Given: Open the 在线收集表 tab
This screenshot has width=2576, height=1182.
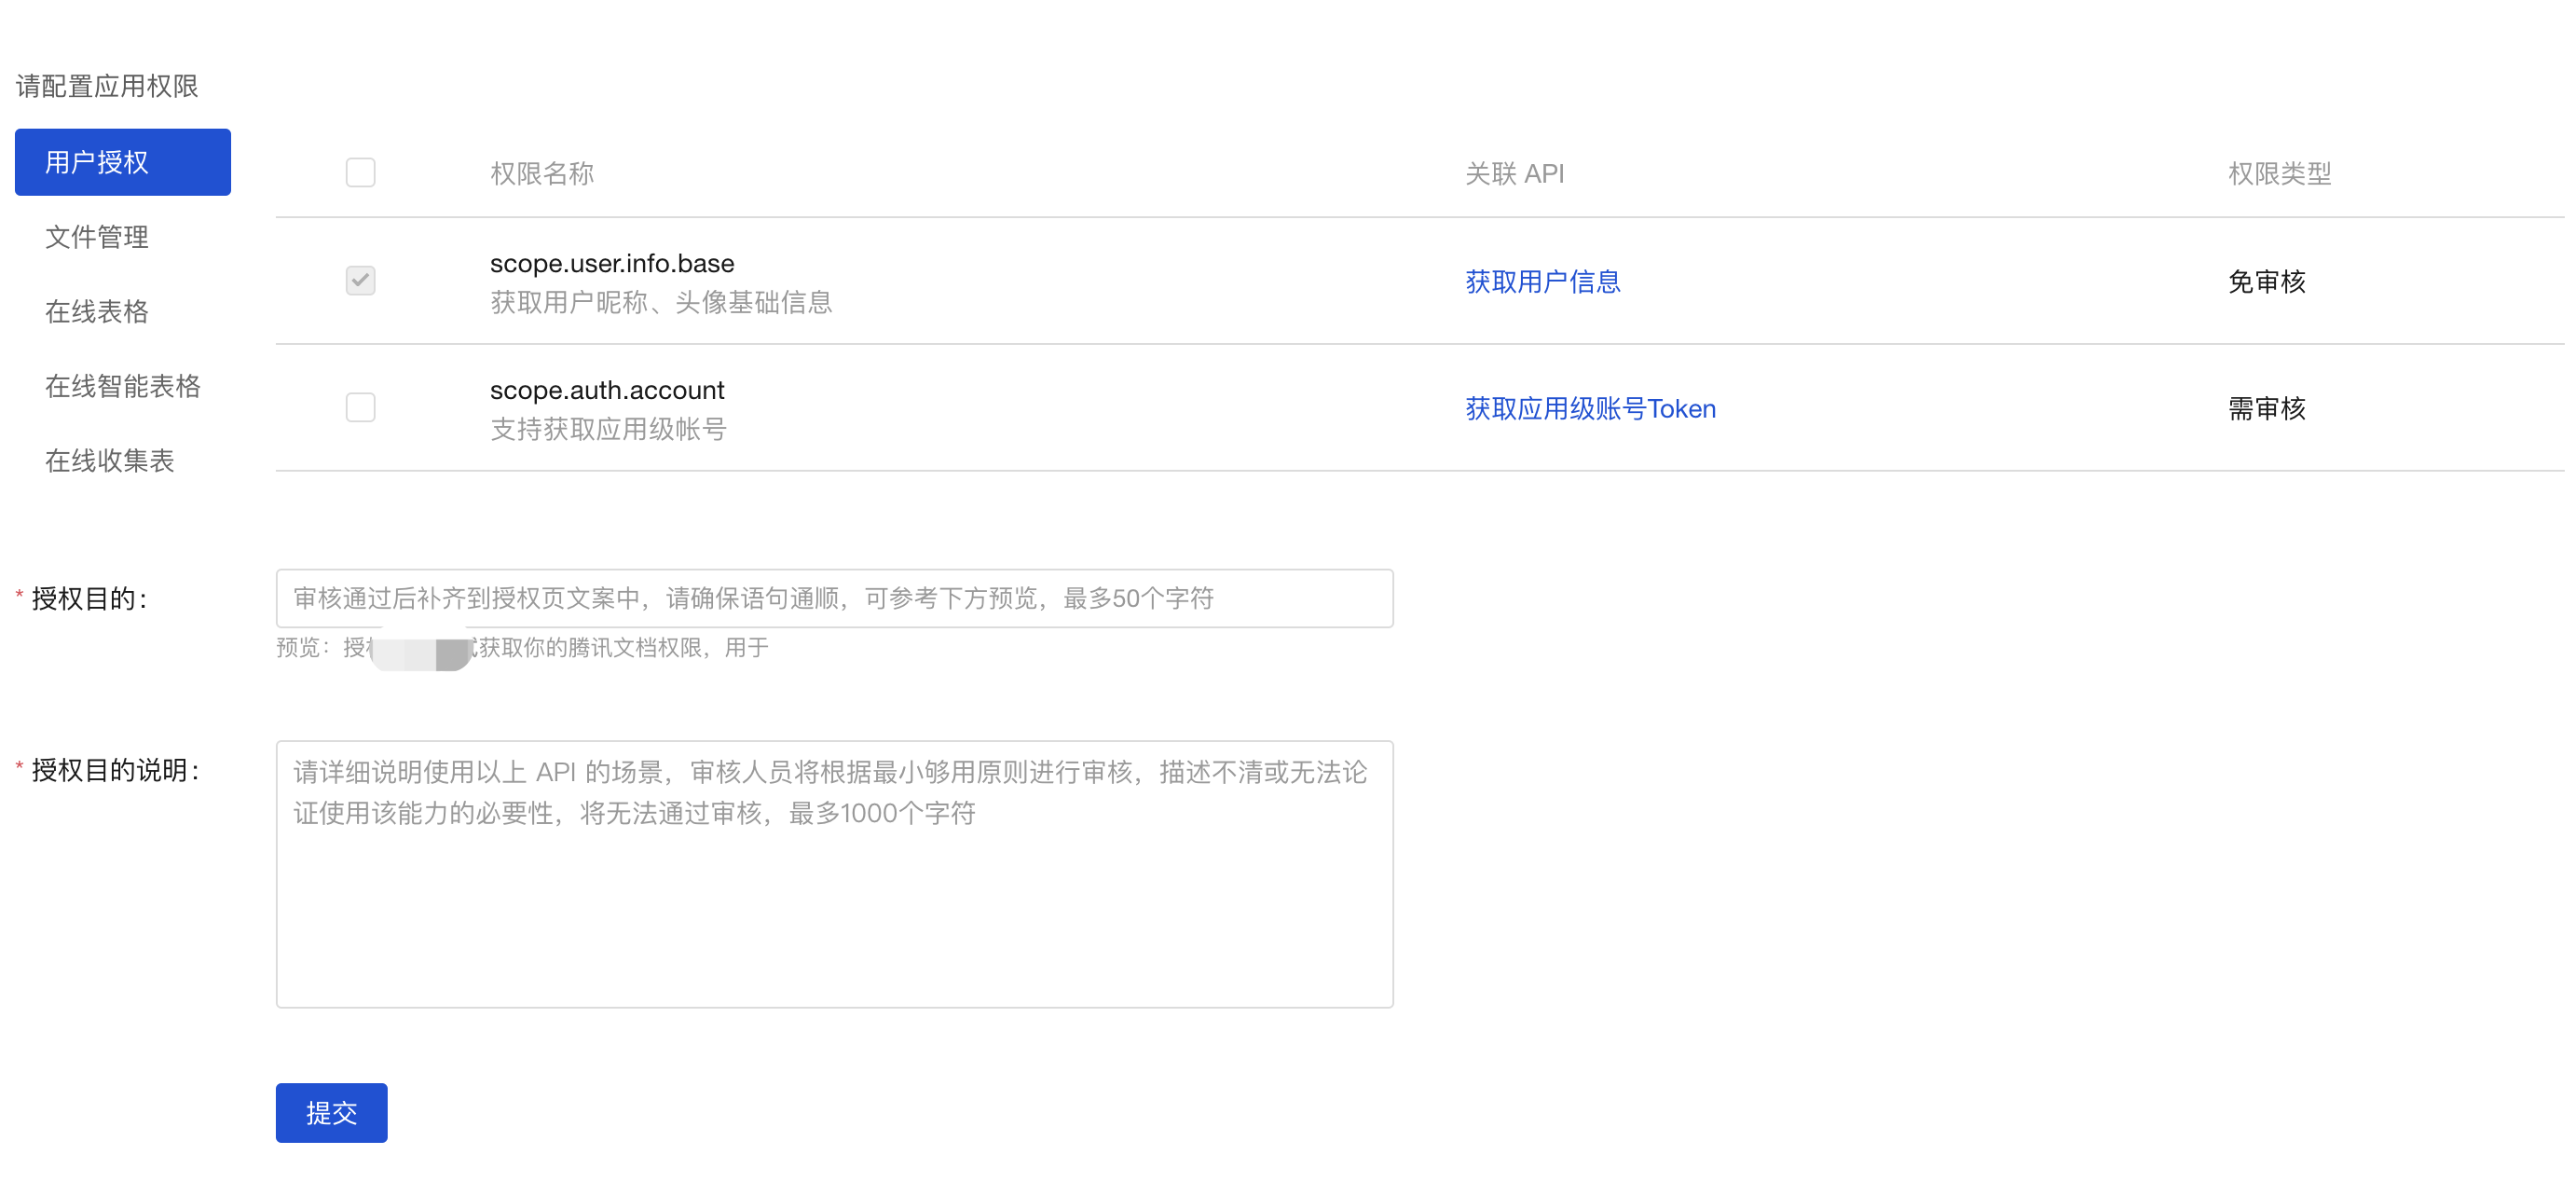Looking at the screenshot, I should click(x=109, y=460).
